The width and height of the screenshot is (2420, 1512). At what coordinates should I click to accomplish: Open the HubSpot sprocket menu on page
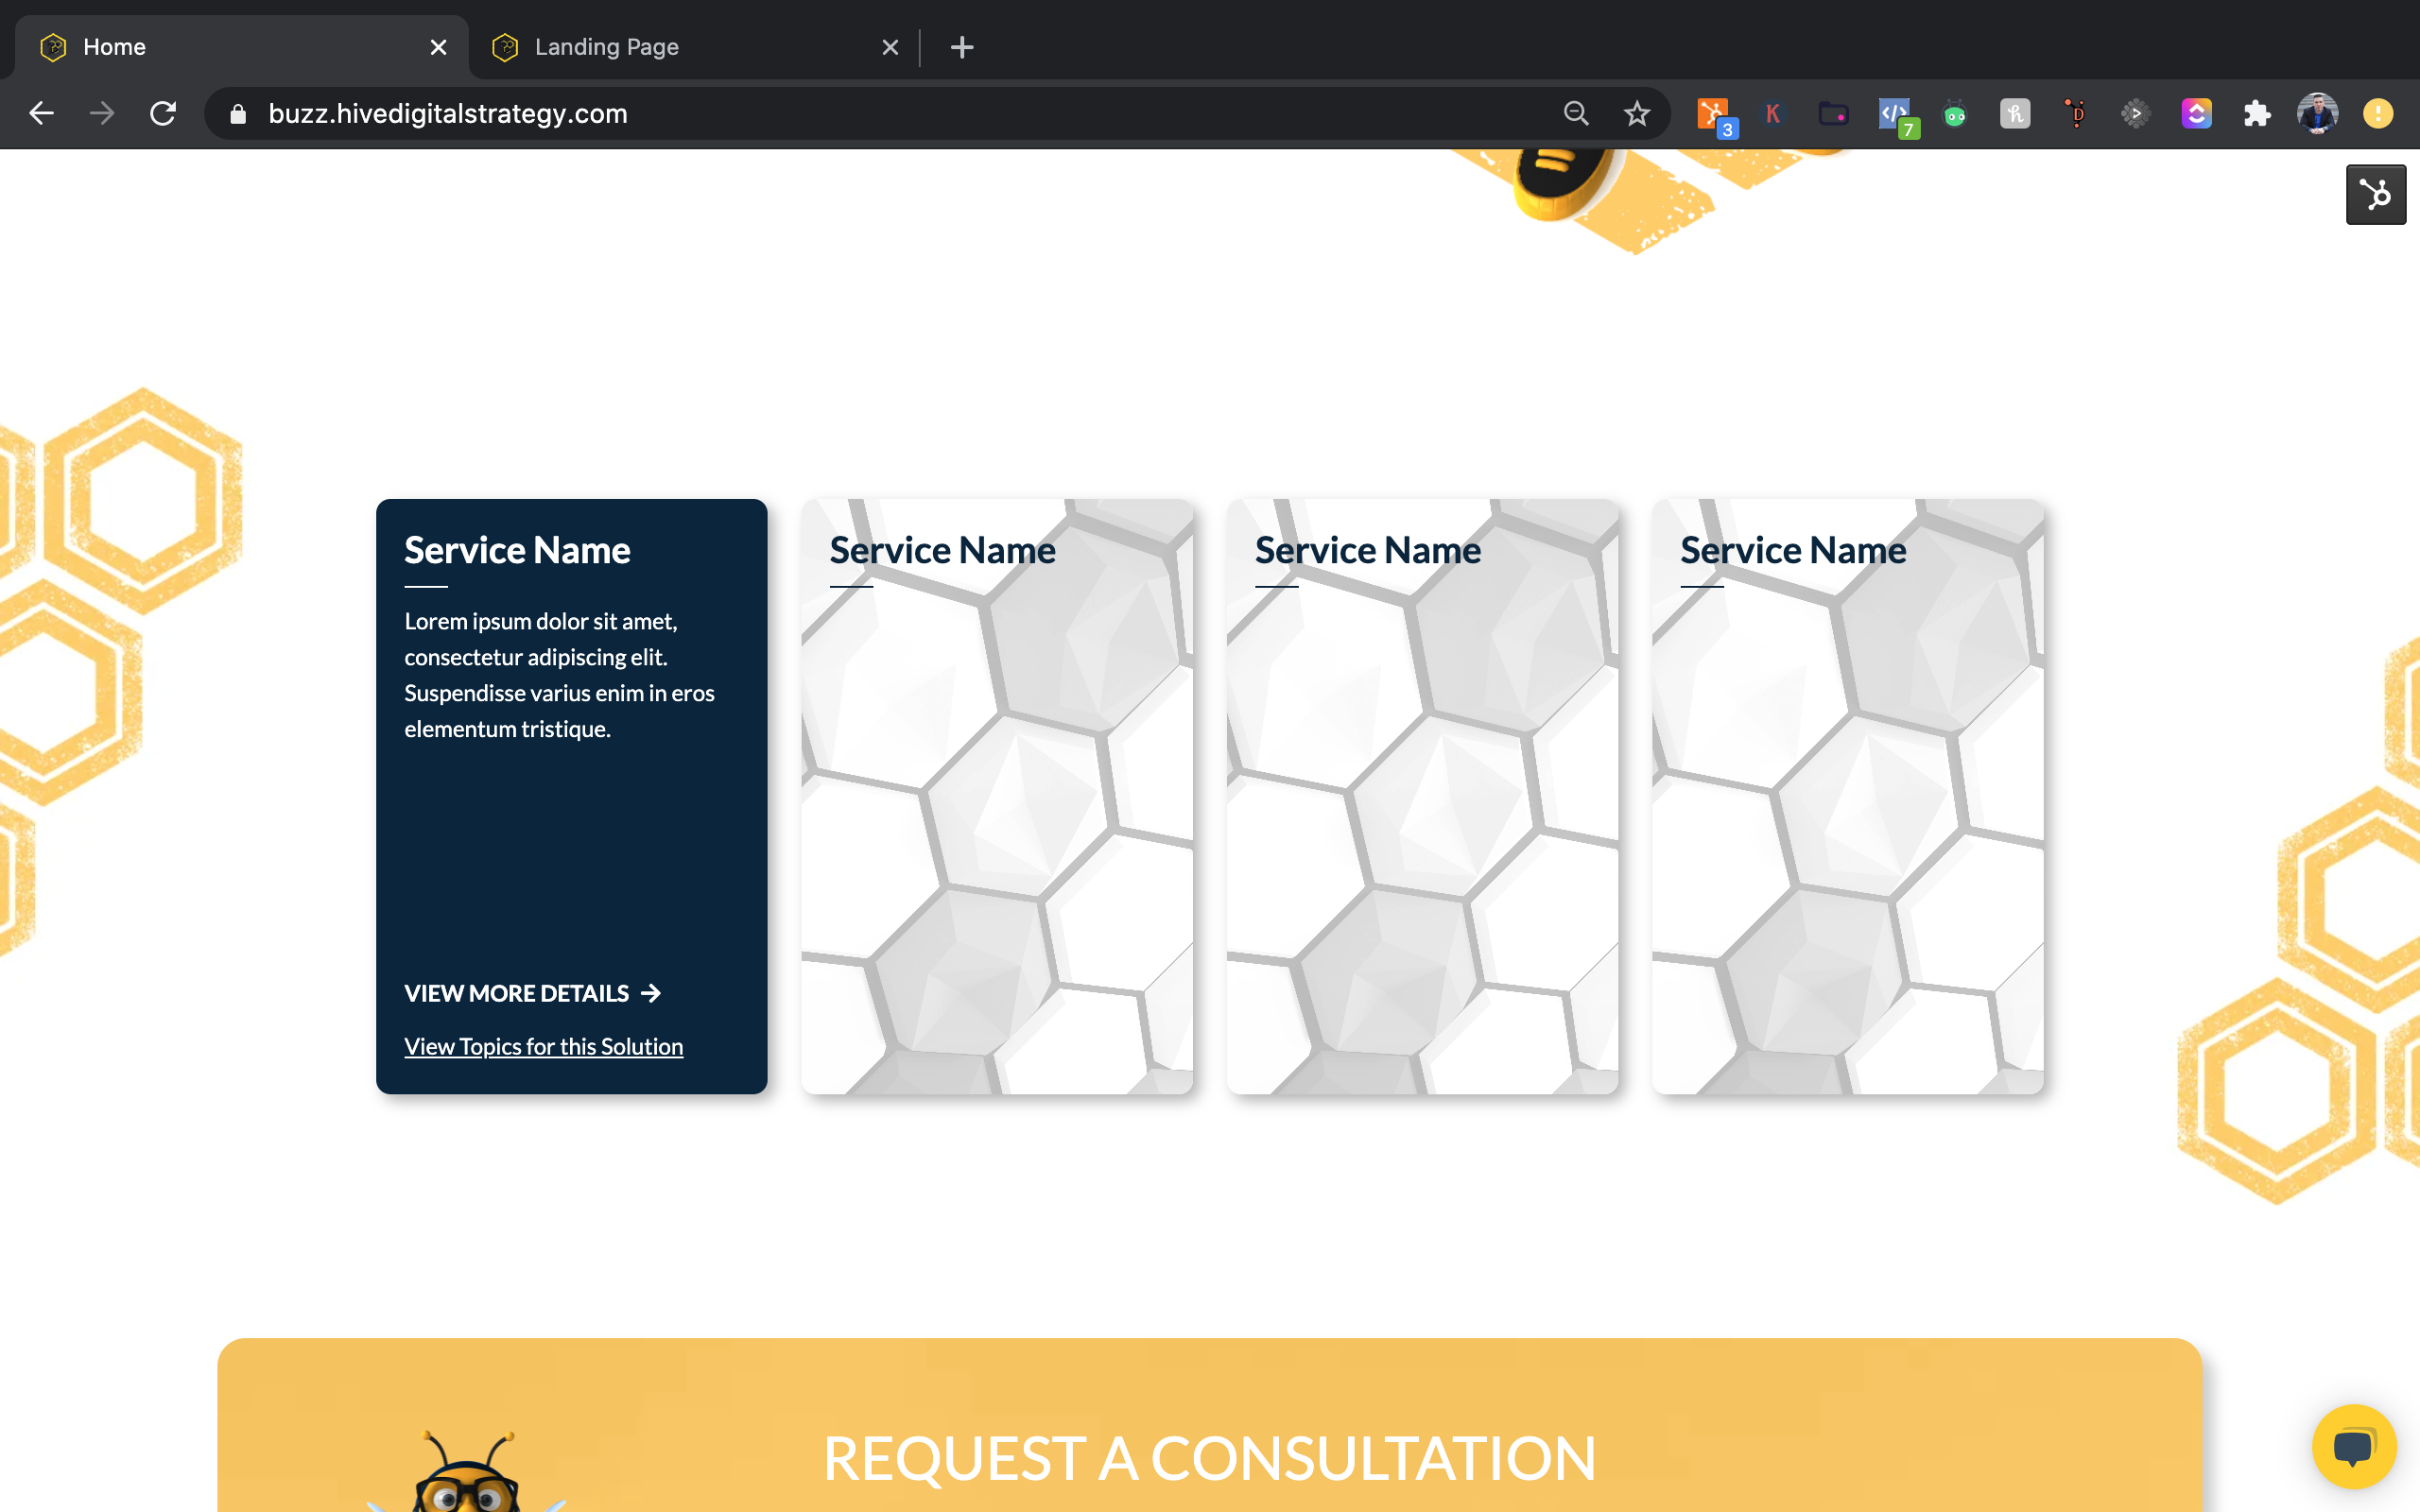pos(2375,194)
